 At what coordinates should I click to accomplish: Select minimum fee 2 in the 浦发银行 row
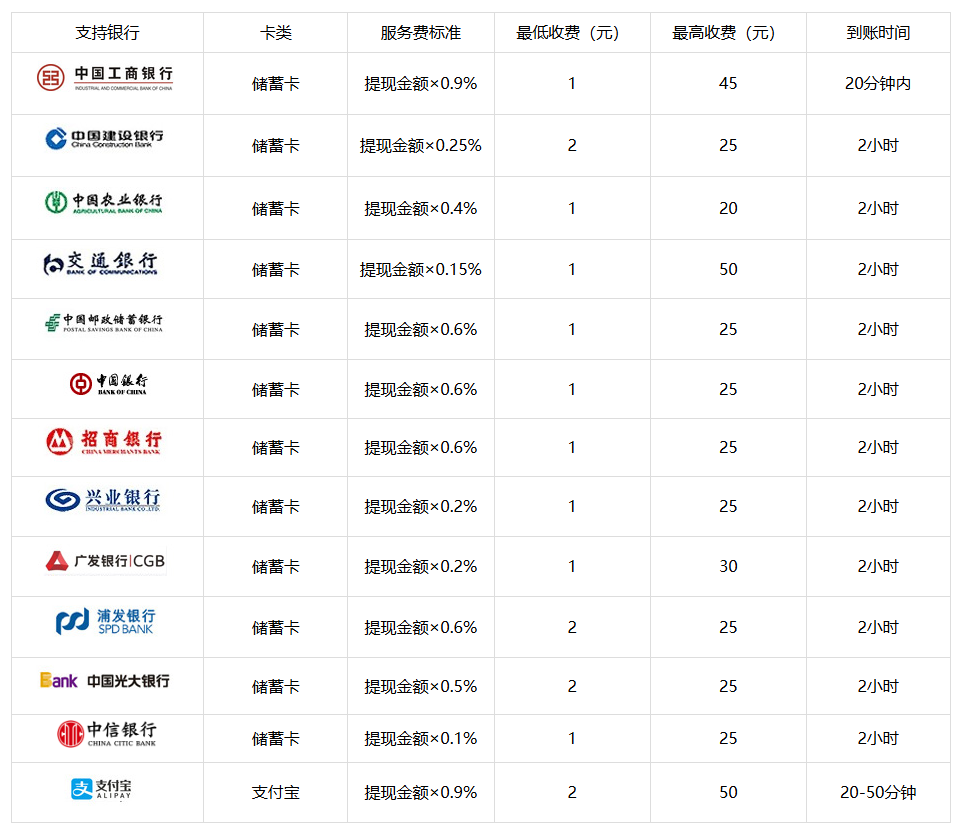tap(572, 627)
